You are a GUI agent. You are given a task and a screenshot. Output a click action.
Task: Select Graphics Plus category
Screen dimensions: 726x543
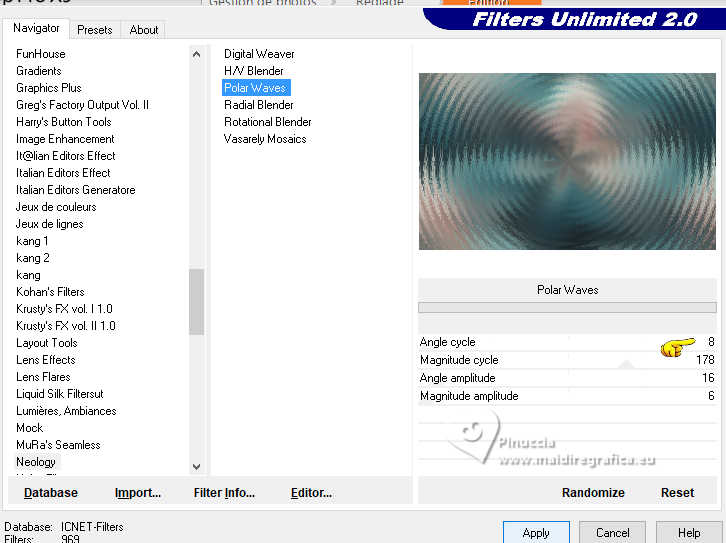49,88
